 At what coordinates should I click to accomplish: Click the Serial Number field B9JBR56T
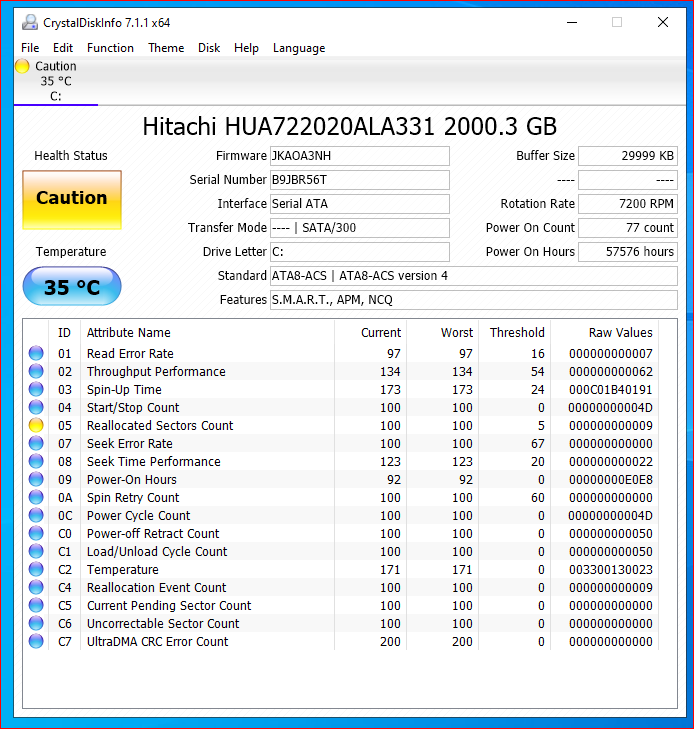360,180
